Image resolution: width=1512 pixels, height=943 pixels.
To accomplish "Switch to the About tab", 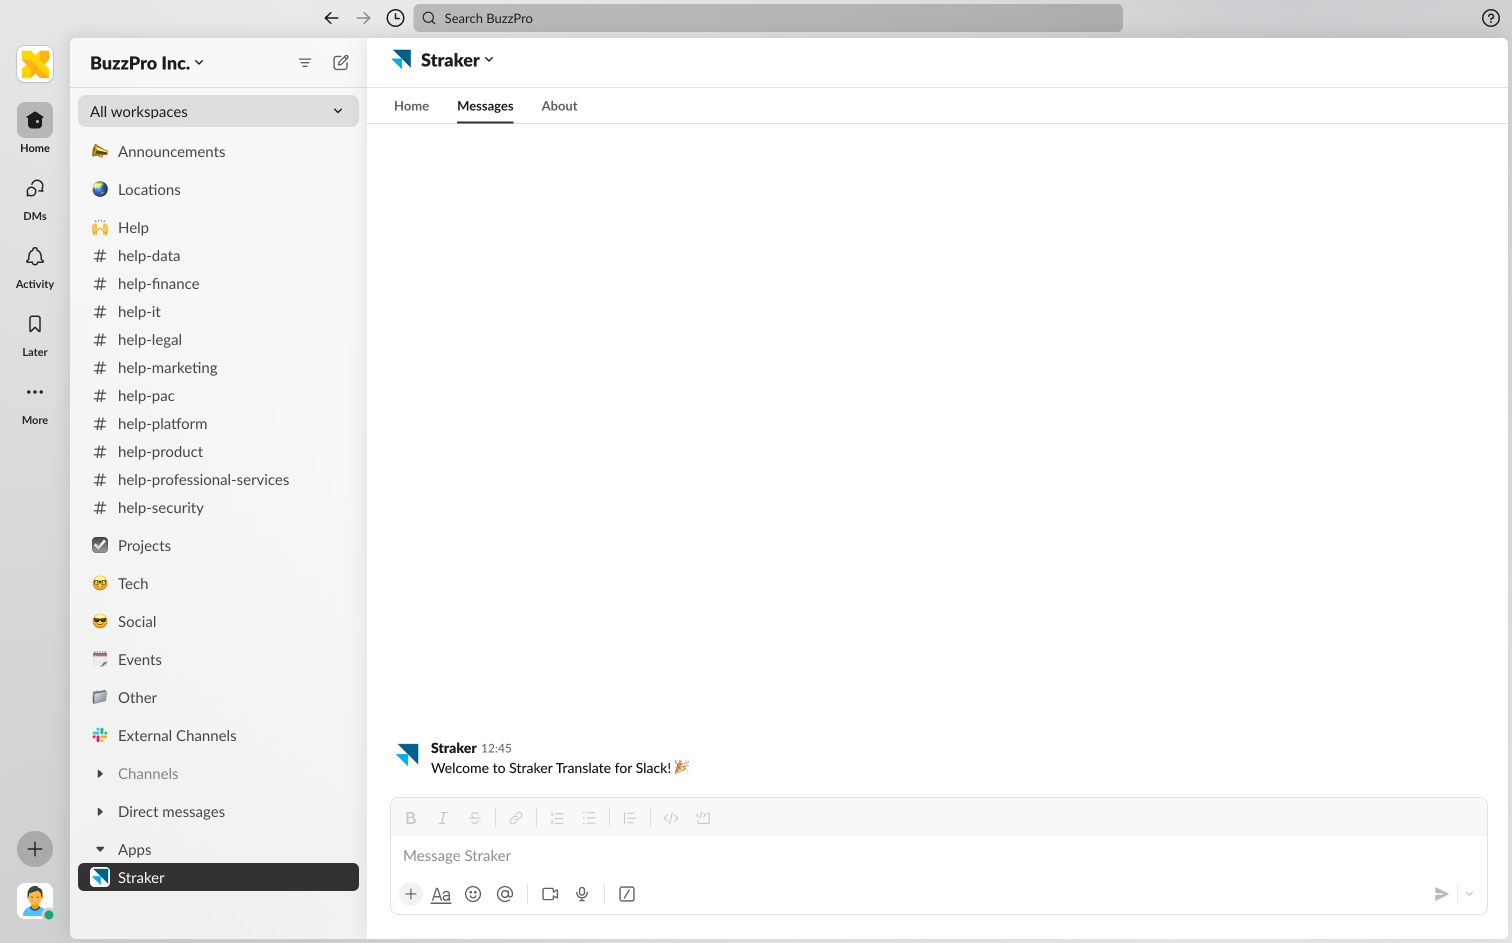I will (x=559, y=106).
